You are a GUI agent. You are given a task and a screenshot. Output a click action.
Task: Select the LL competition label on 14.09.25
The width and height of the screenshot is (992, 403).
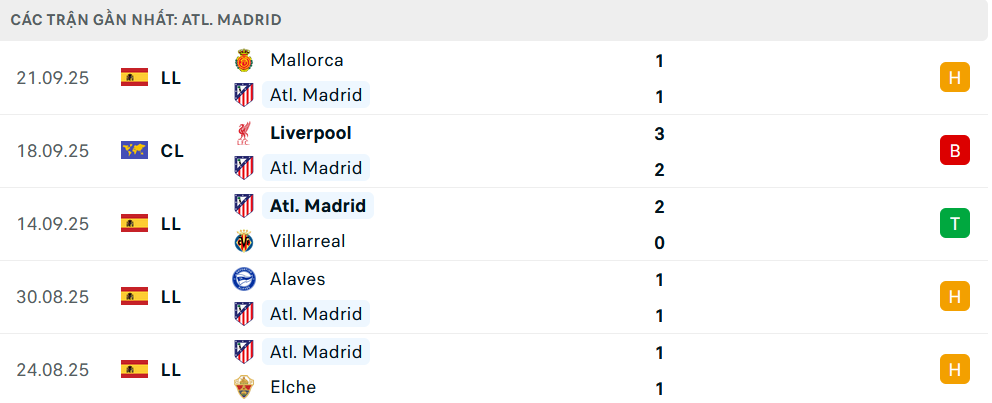[x=171, y=224]
